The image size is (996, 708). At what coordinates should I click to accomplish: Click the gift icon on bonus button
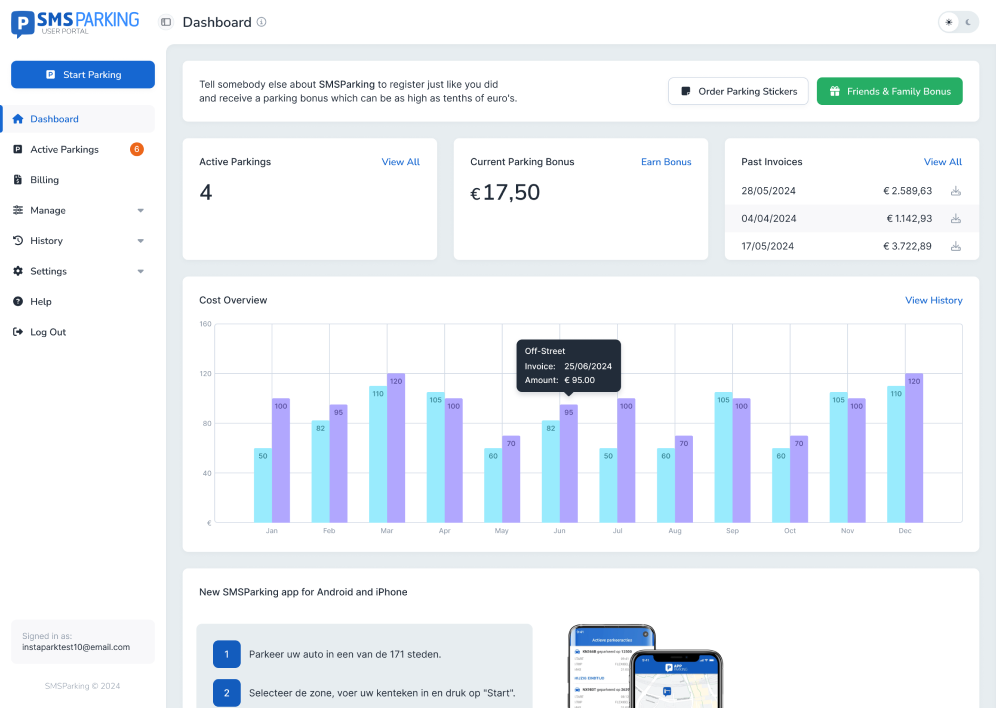[x=835, y=91]
